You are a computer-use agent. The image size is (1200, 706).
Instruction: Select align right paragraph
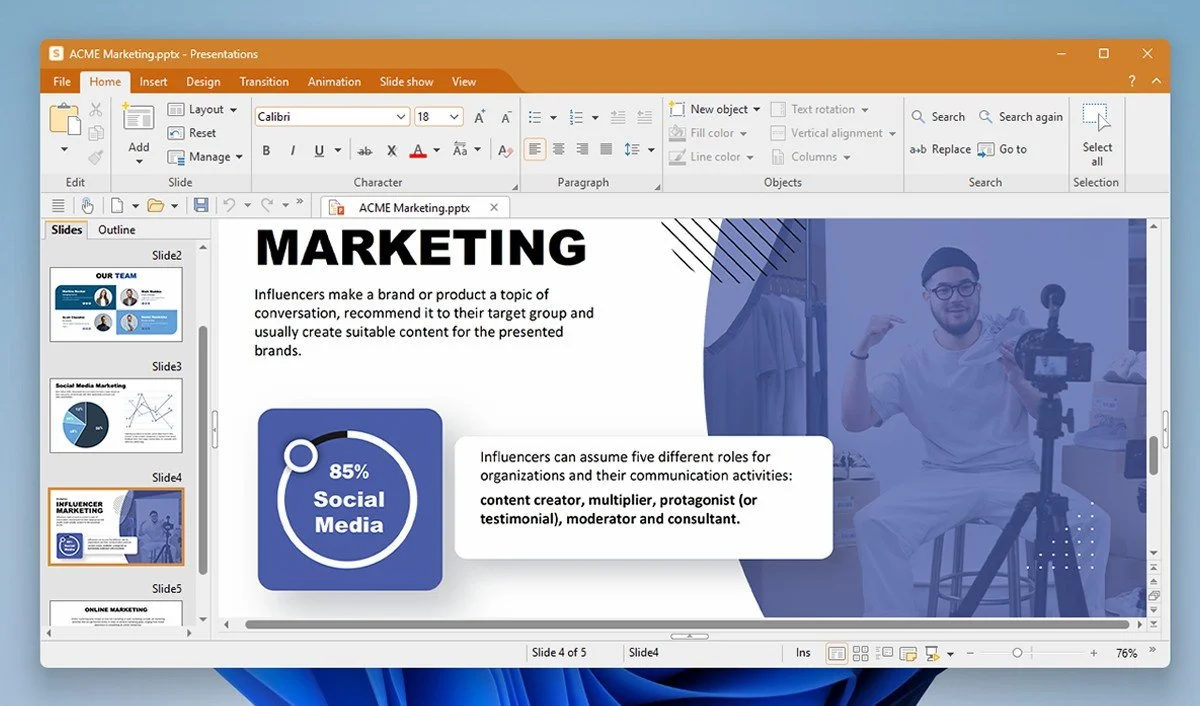[x=582, y=149]
